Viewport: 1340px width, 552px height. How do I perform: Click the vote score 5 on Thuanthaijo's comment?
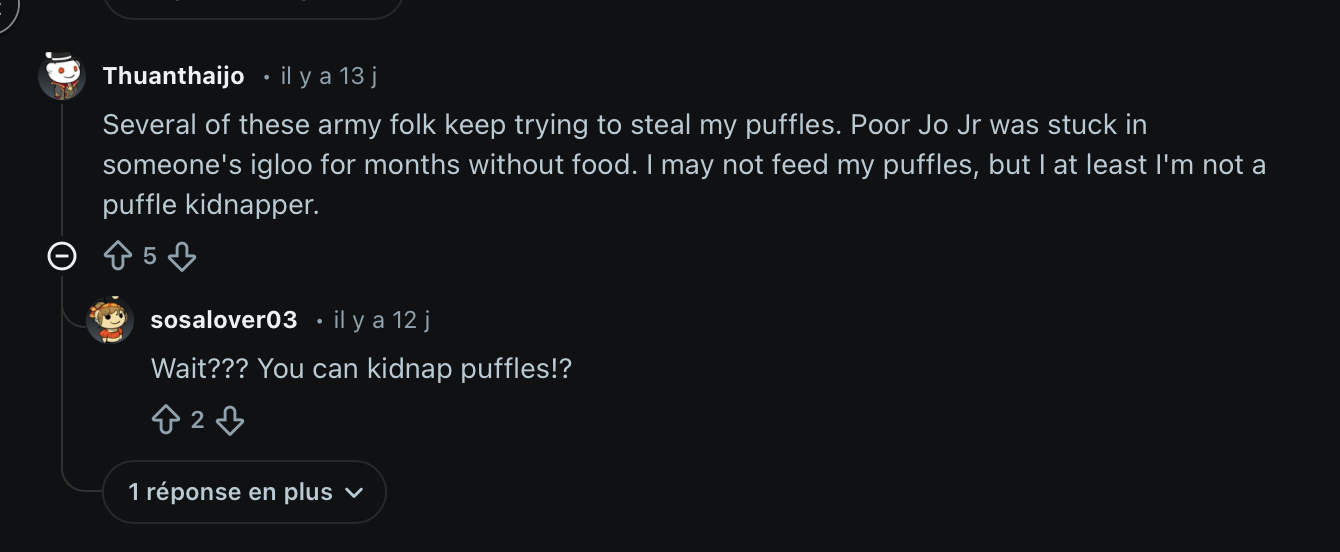click(150, 257)
